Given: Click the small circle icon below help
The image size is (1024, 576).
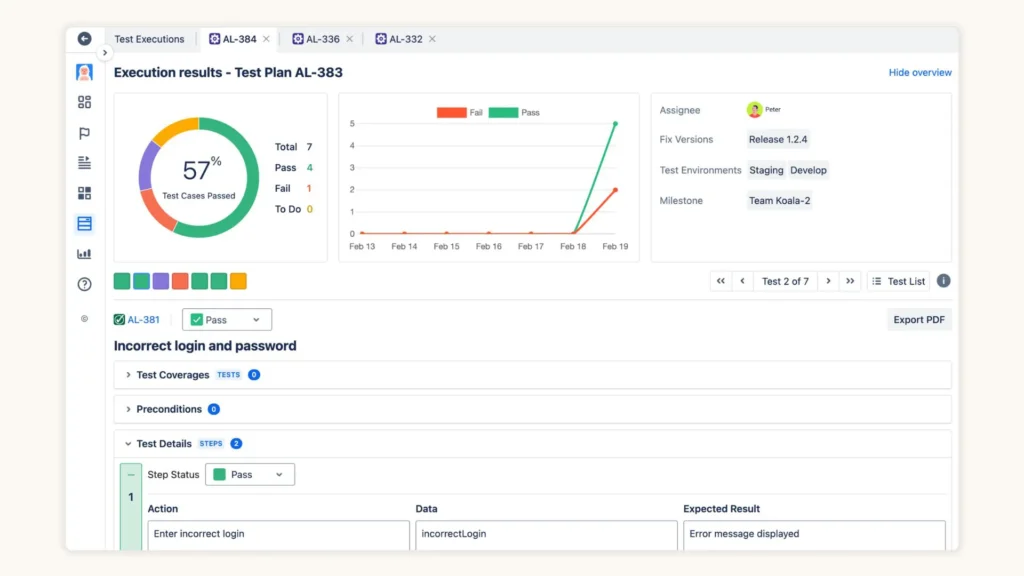Looking at the screenshot, I should pyautogui.click(x=84, y=319).
